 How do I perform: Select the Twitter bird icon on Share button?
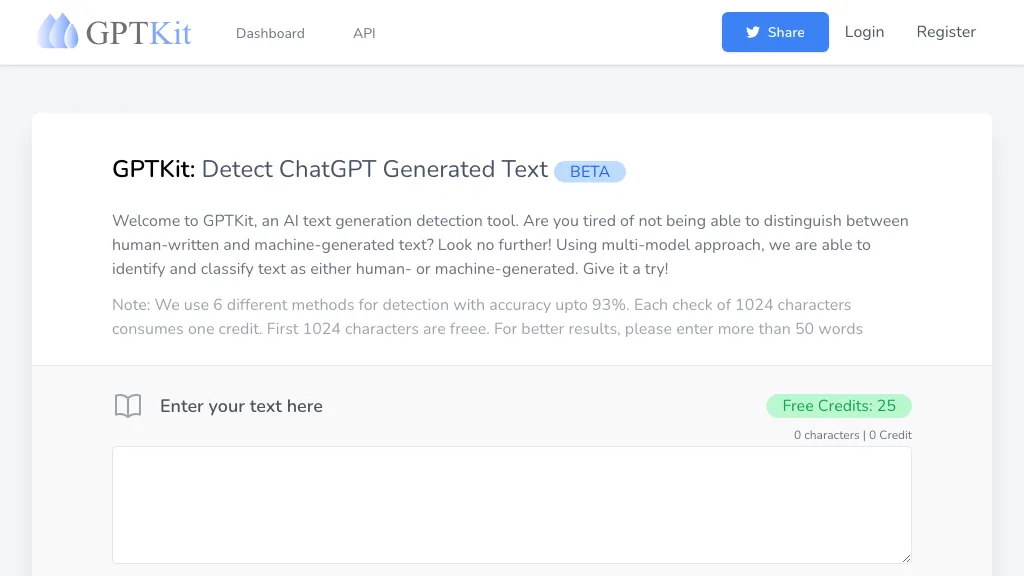click(x=752, y=31)
